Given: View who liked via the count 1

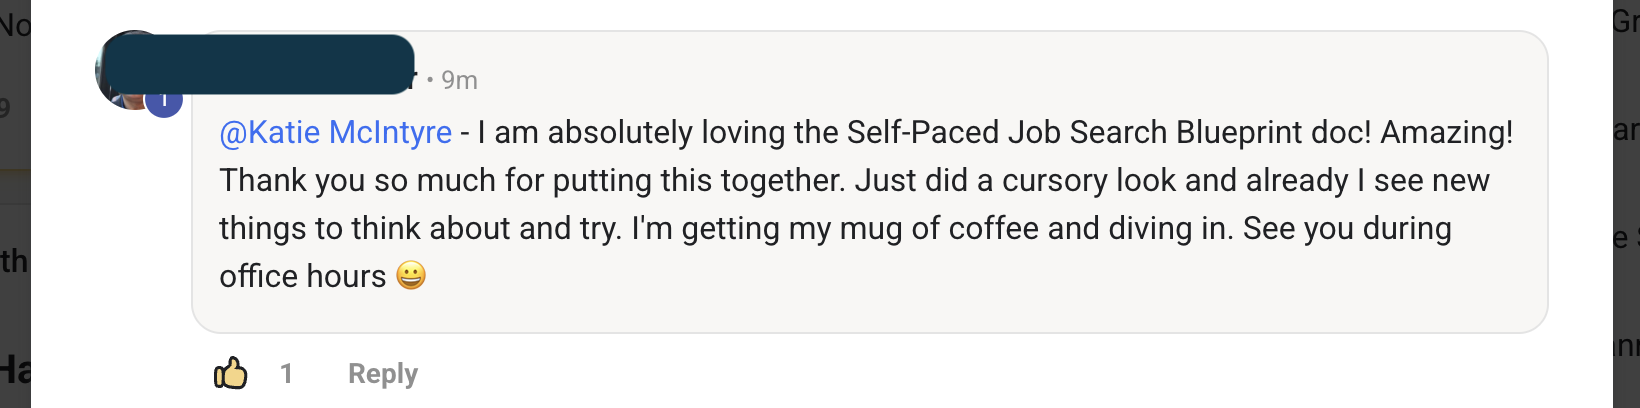Looking at the screenshot, I should (287, 374).
